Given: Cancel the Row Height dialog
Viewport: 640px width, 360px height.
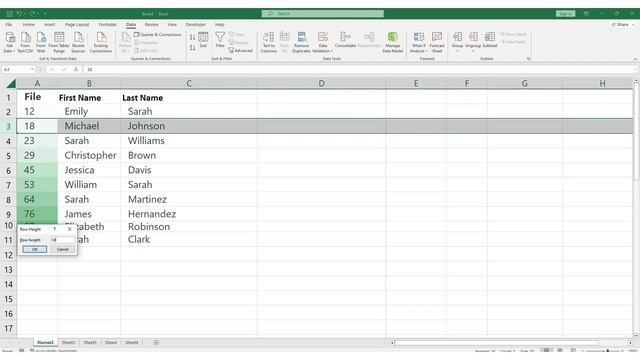Looking at the screenshot, I should click(x=62, y=249).
